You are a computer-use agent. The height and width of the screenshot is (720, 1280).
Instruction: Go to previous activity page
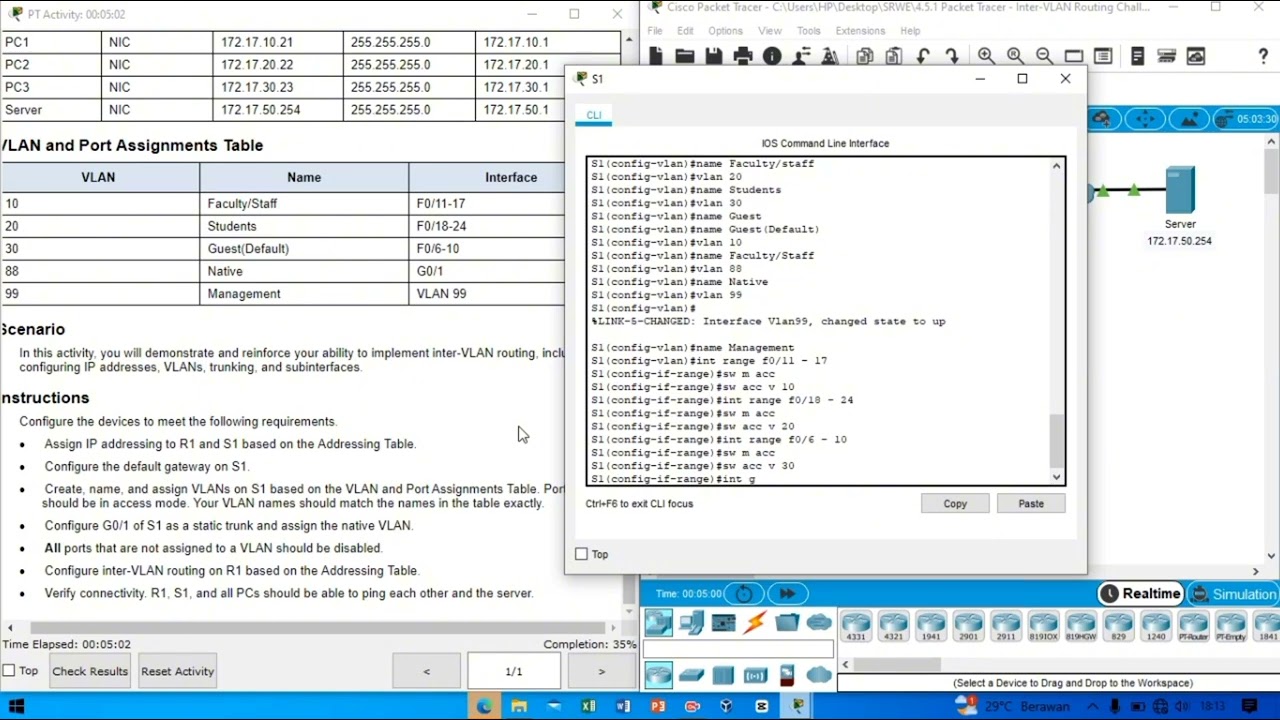click(427, 671)
